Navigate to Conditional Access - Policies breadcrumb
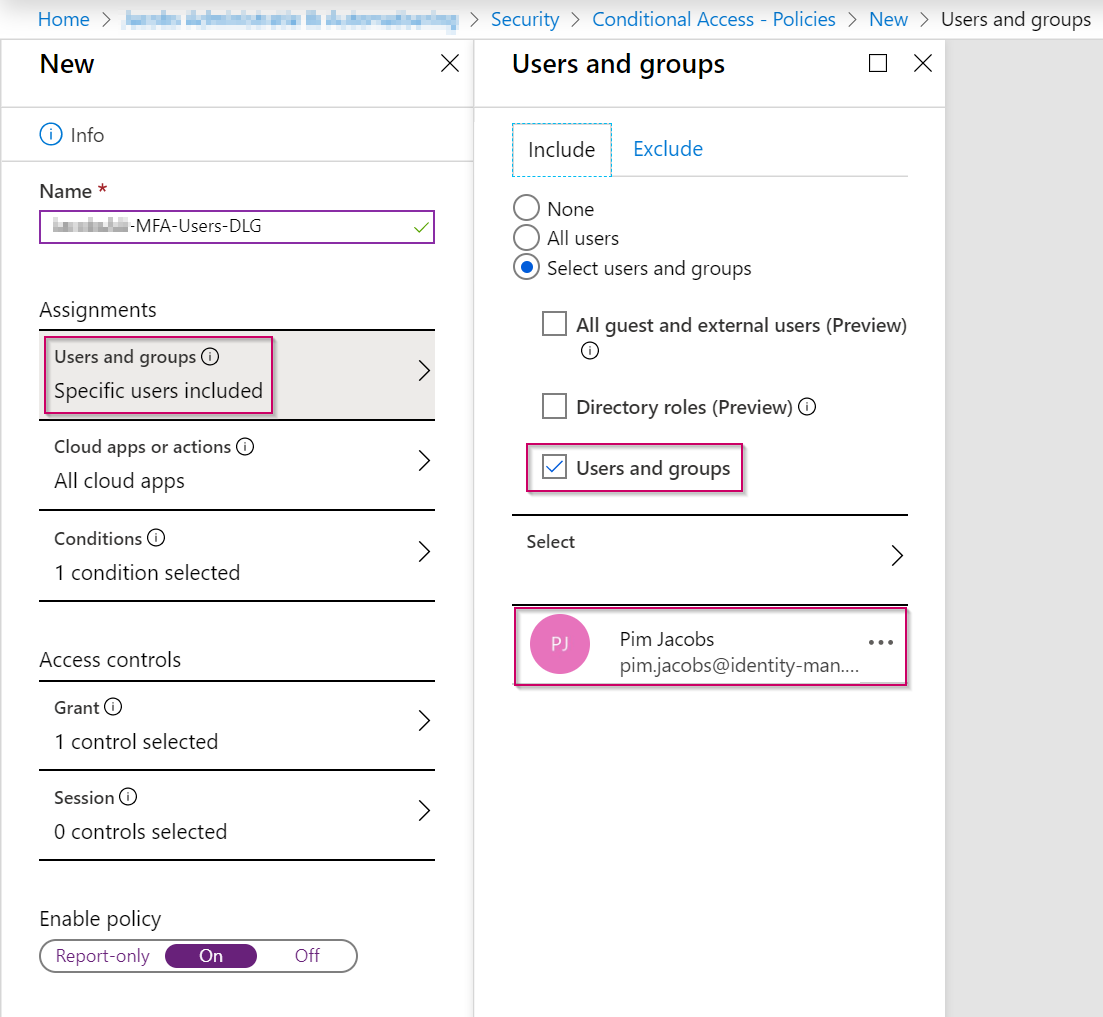 713,18
